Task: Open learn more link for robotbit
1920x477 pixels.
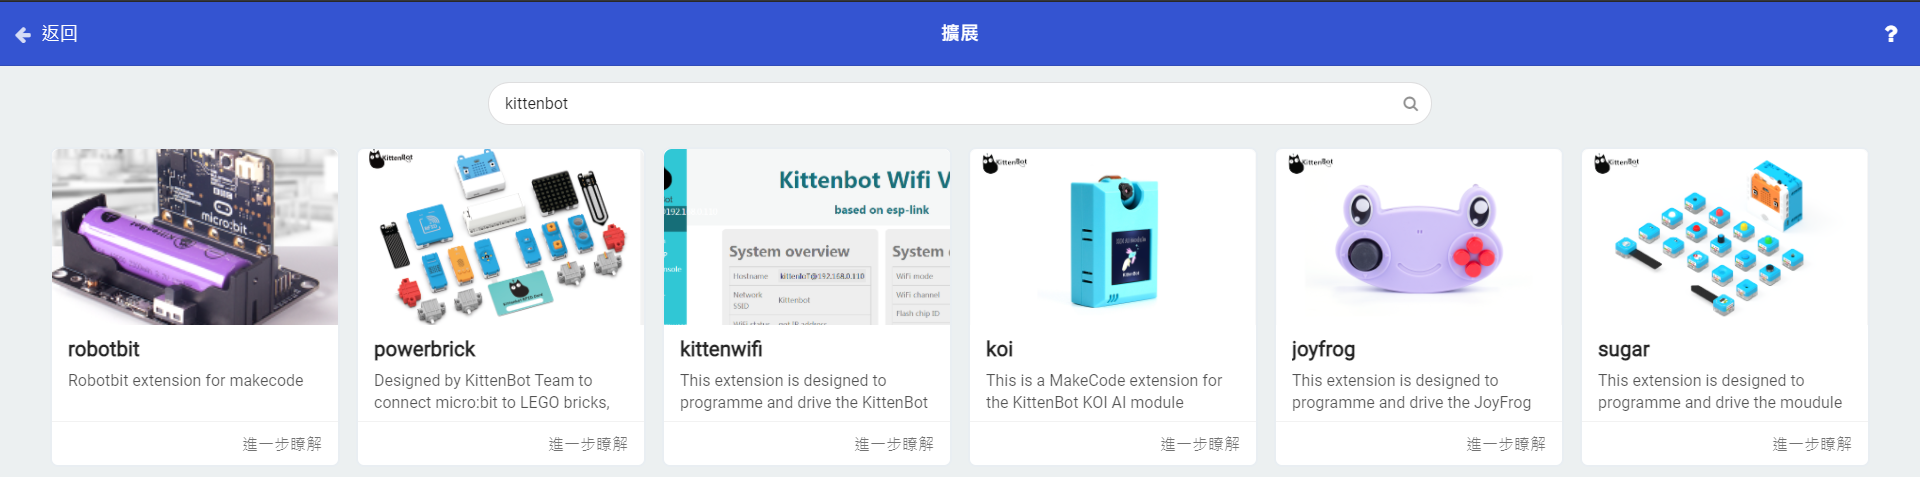Action: tap(282, 444)
